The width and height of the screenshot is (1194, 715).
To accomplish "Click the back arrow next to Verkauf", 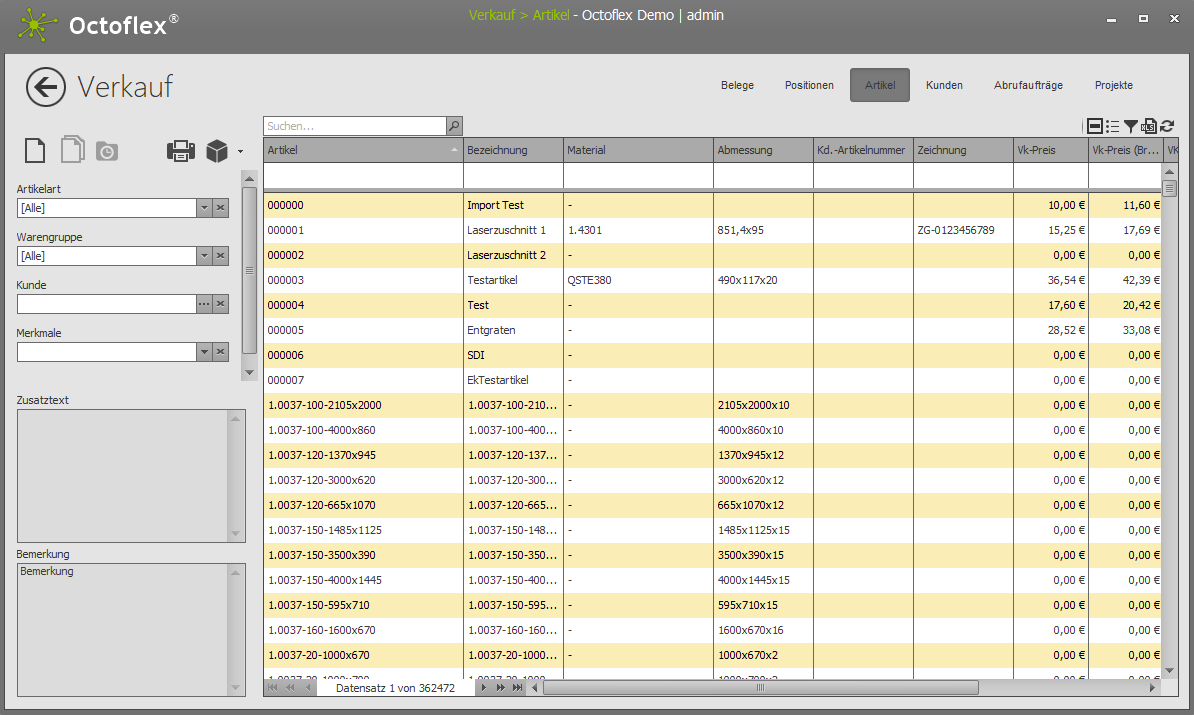I will (x=46, y=87).
